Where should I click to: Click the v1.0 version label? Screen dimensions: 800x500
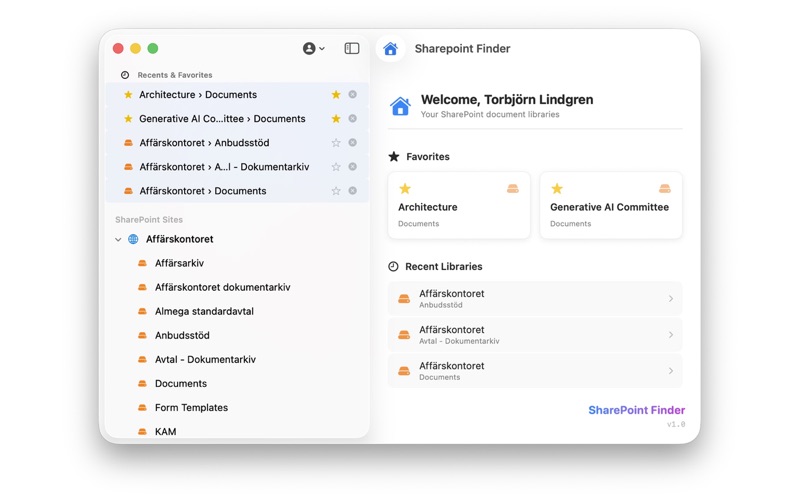pyautogui.click(x=676, y=424)
